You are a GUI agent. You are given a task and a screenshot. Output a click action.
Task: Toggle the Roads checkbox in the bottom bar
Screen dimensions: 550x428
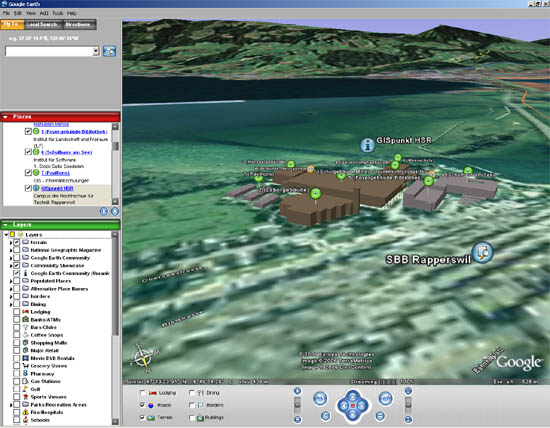[142, 405]
